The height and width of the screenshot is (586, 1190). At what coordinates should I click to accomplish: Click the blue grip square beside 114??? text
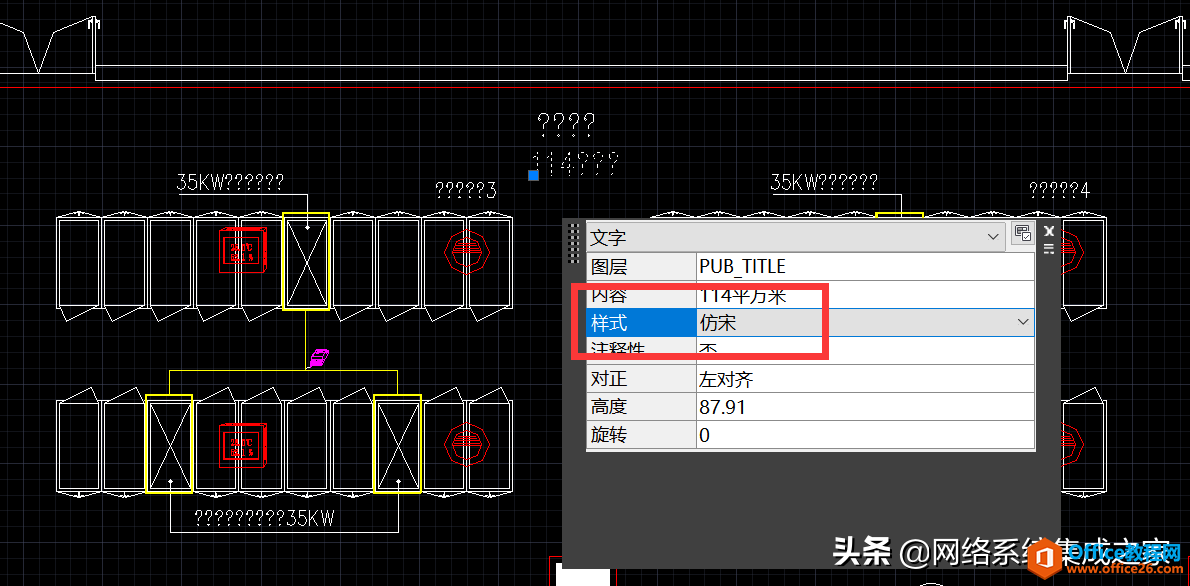coord(534,175)
